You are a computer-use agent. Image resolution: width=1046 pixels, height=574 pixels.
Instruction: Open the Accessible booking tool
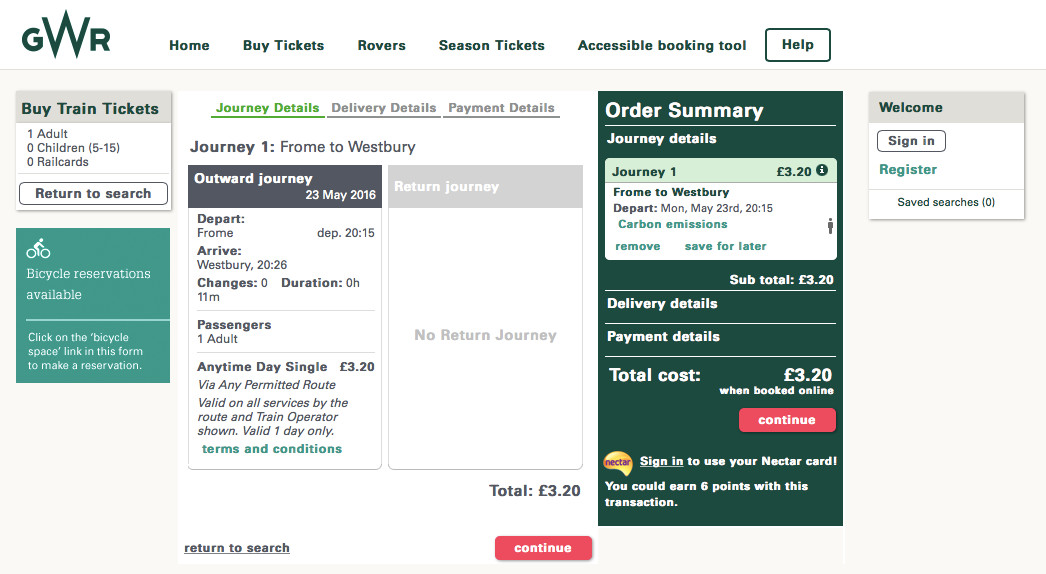[x=662, y=45]
